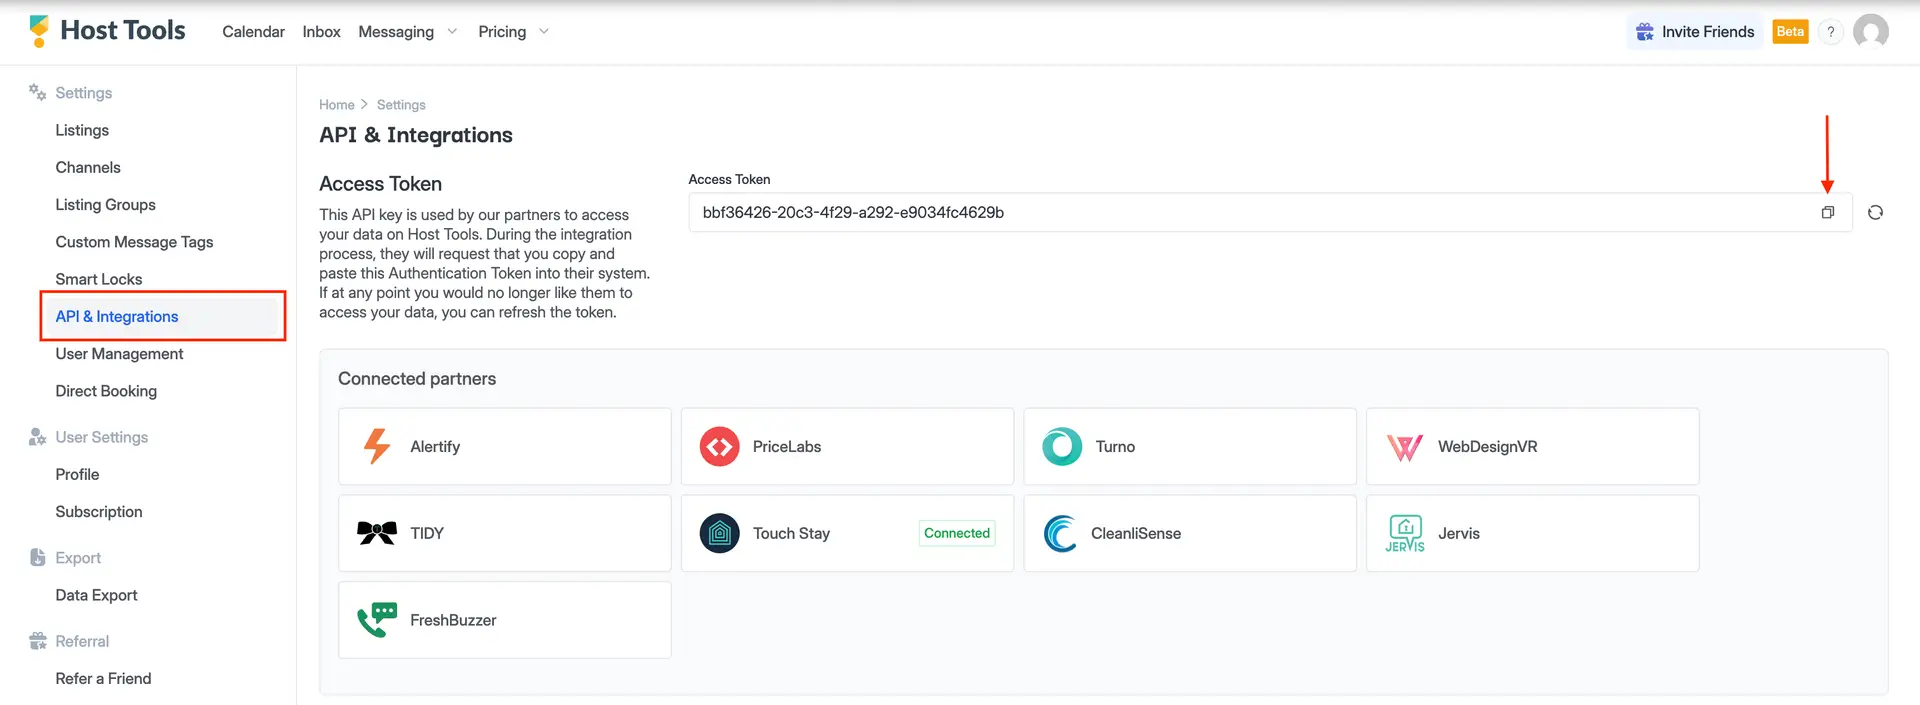Open Smart Locks settings

click(x=99, y=279)
